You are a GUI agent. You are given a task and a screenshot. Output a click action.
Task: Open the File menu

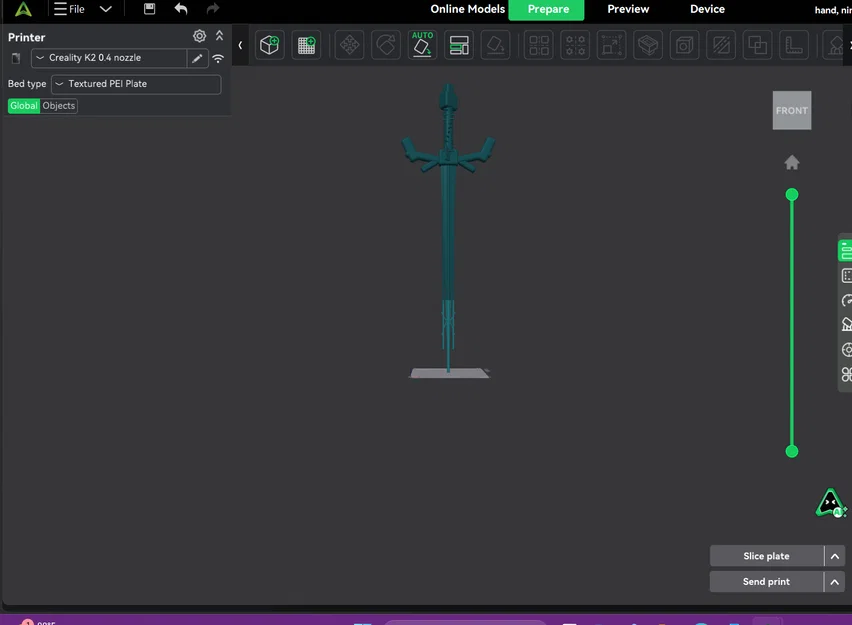tap(69, 9)
